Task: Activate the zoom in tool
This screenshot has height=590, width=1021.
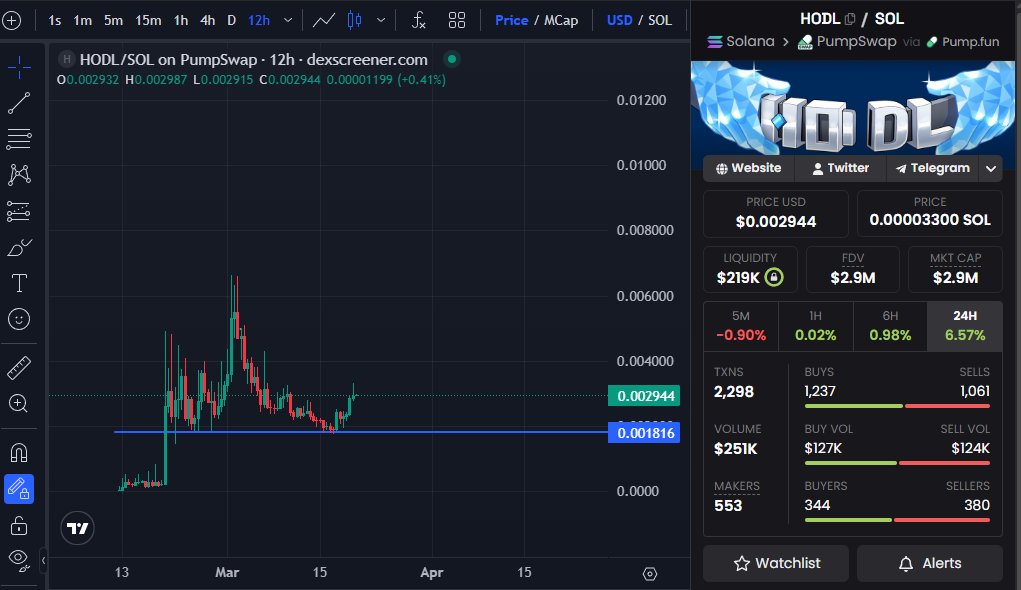Action: [x=19, y=404]
